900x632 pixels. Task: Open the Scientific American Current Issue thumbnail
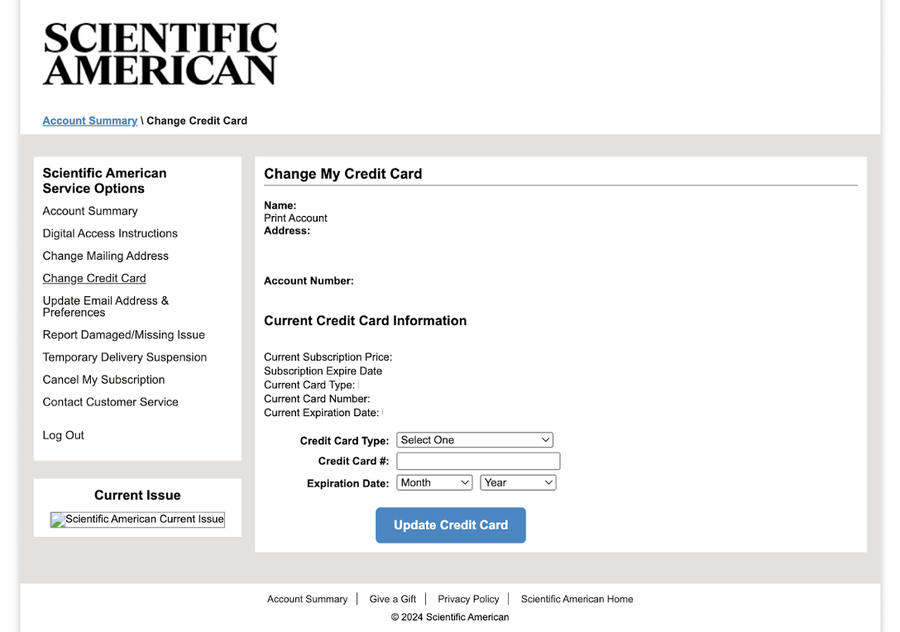pos(137,519)
